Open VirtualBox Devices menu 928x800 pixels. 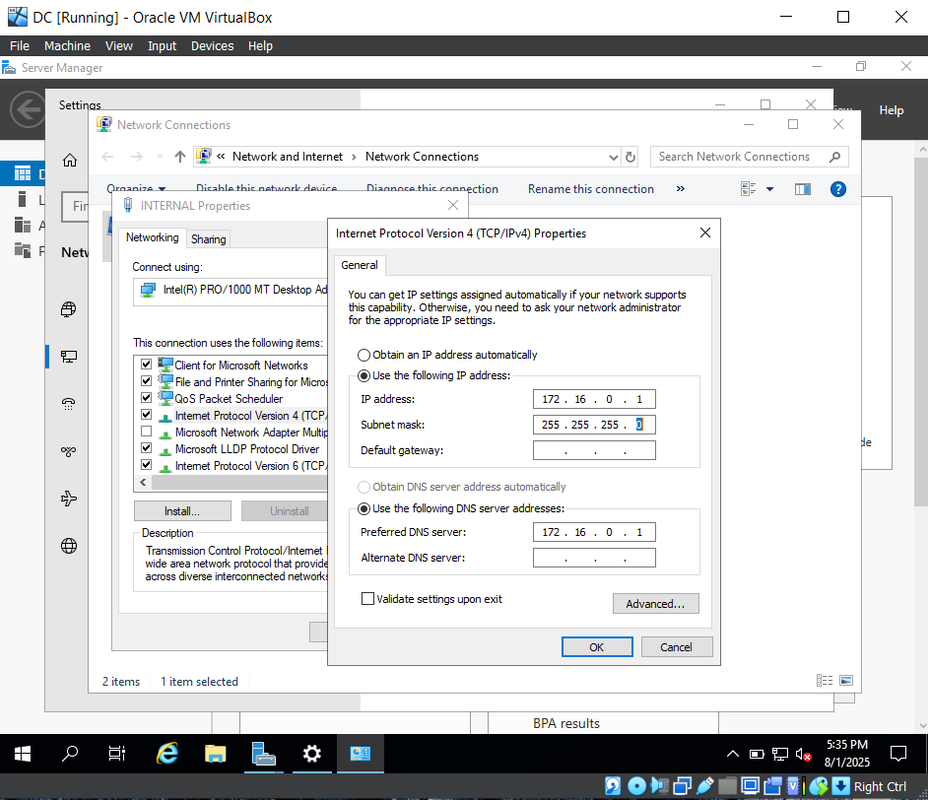tap(212, 46)
